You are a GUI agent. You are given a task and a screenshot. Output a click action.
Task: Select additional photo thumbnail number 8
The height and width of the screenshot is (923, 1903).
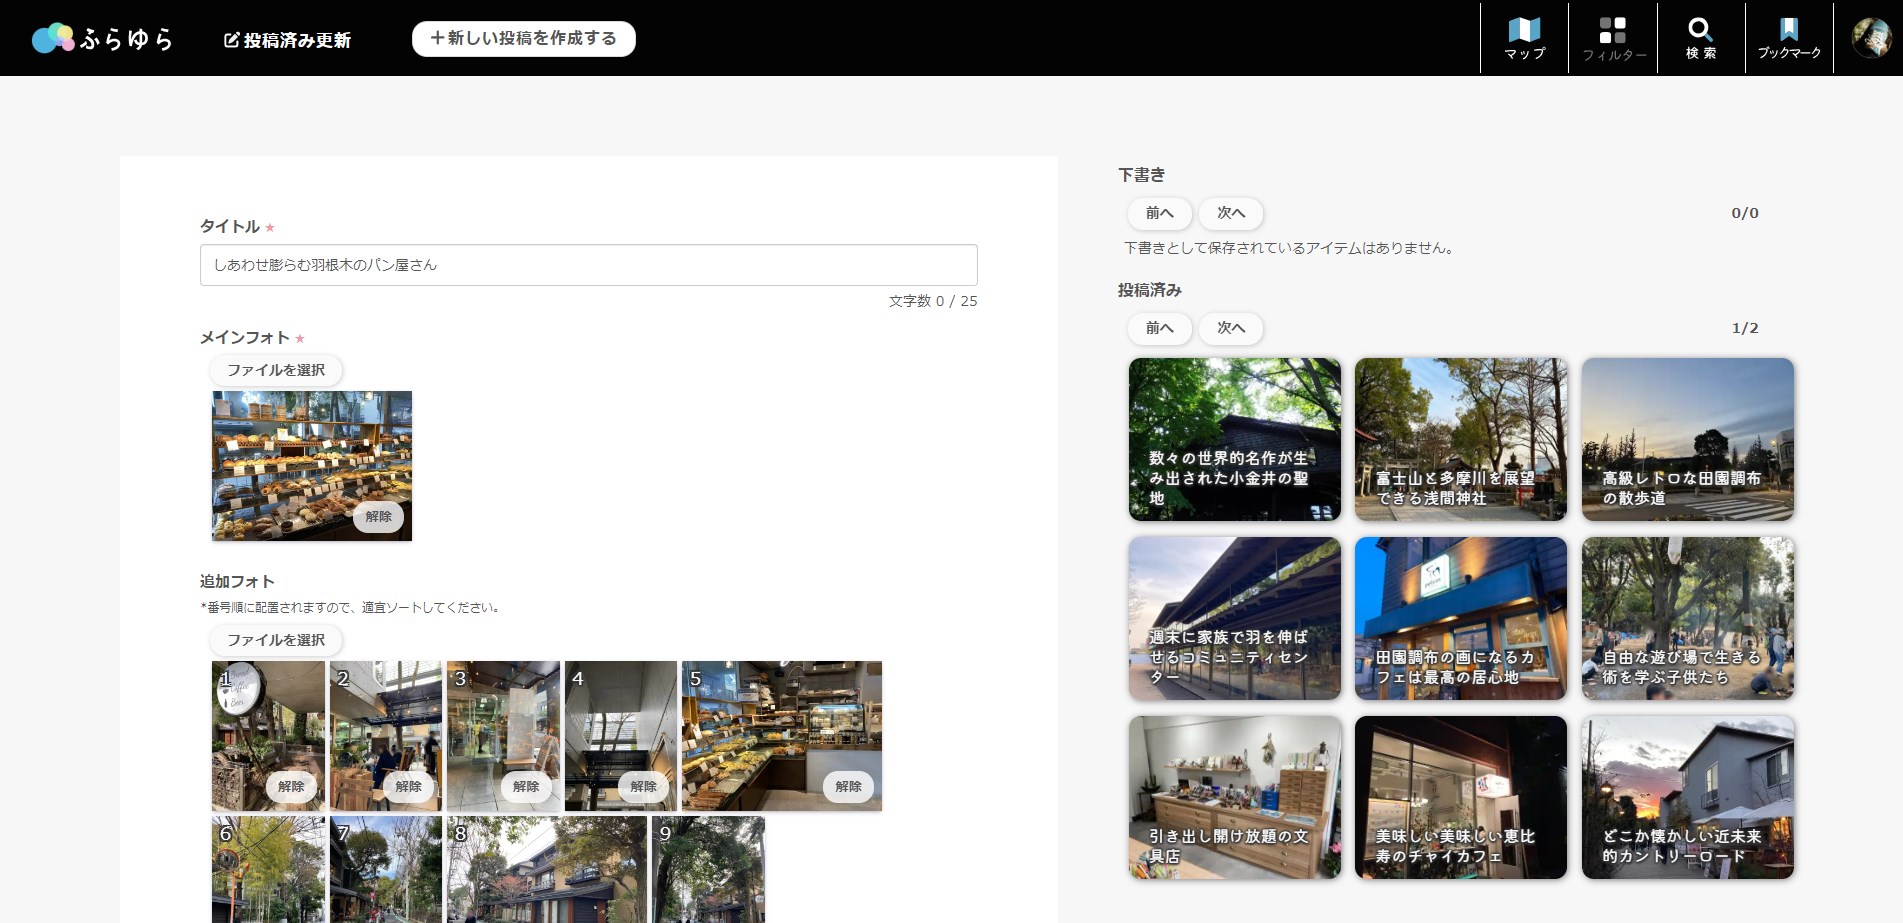(547, 869)
